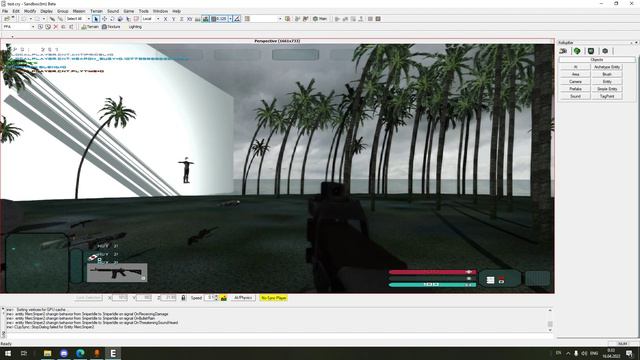Toggle AI/Physics button
This screenshot has width=640, height=360.
pos(243,298)
